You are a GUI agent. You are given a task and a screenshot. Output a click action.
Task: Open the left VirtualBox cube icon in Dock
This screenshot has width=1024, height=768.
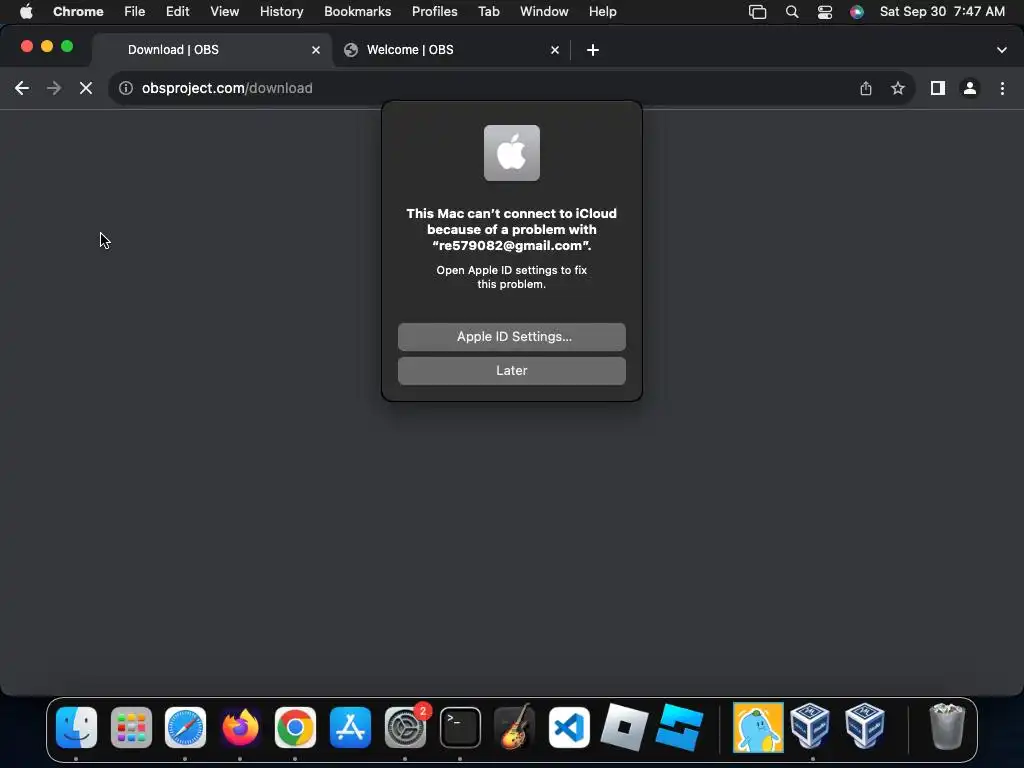(810, 727)
